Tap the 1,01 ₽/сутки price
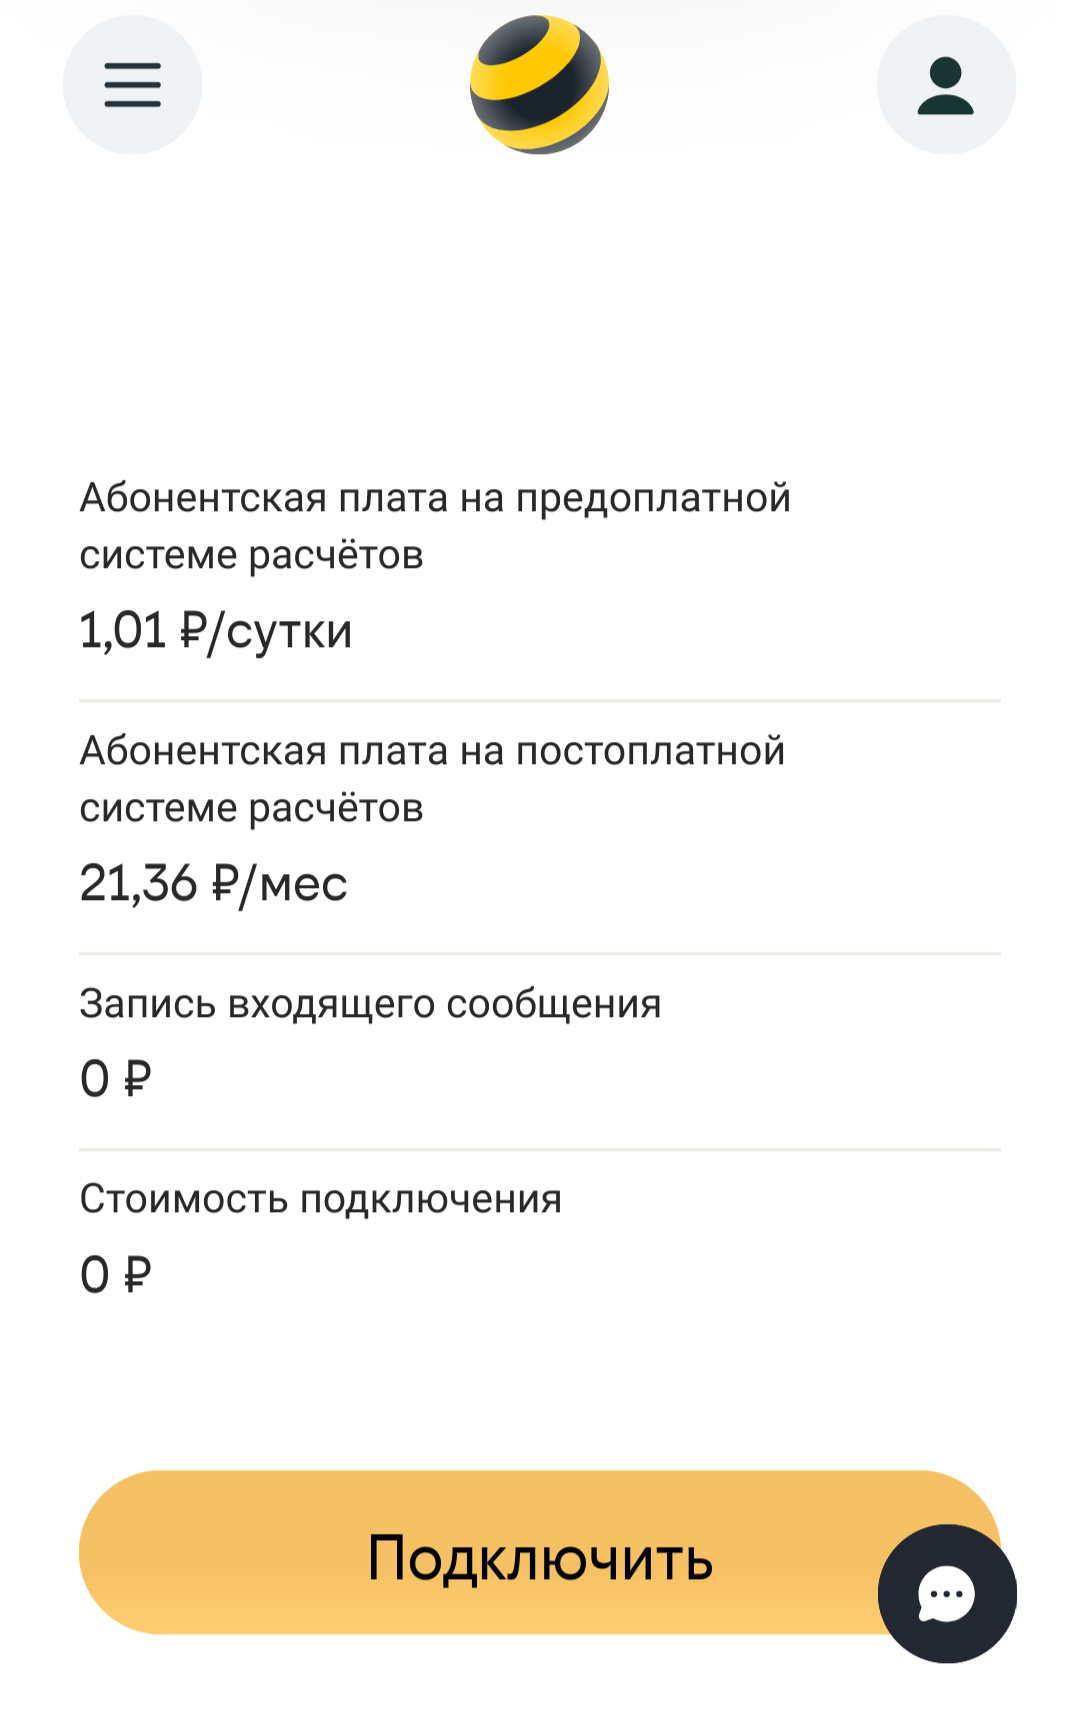The image size is (1080, 1715). (216, 631)
